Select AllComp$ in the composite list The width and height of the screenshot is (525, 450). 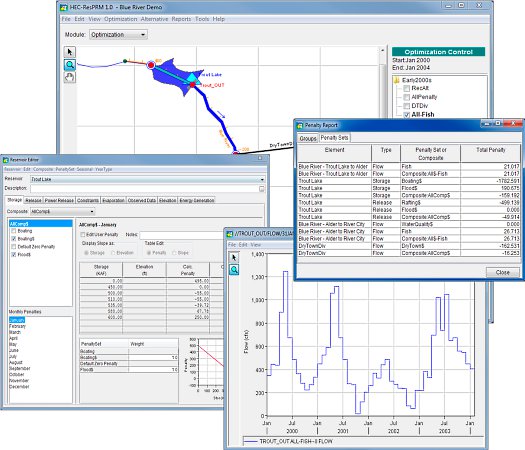coord(41,224)
